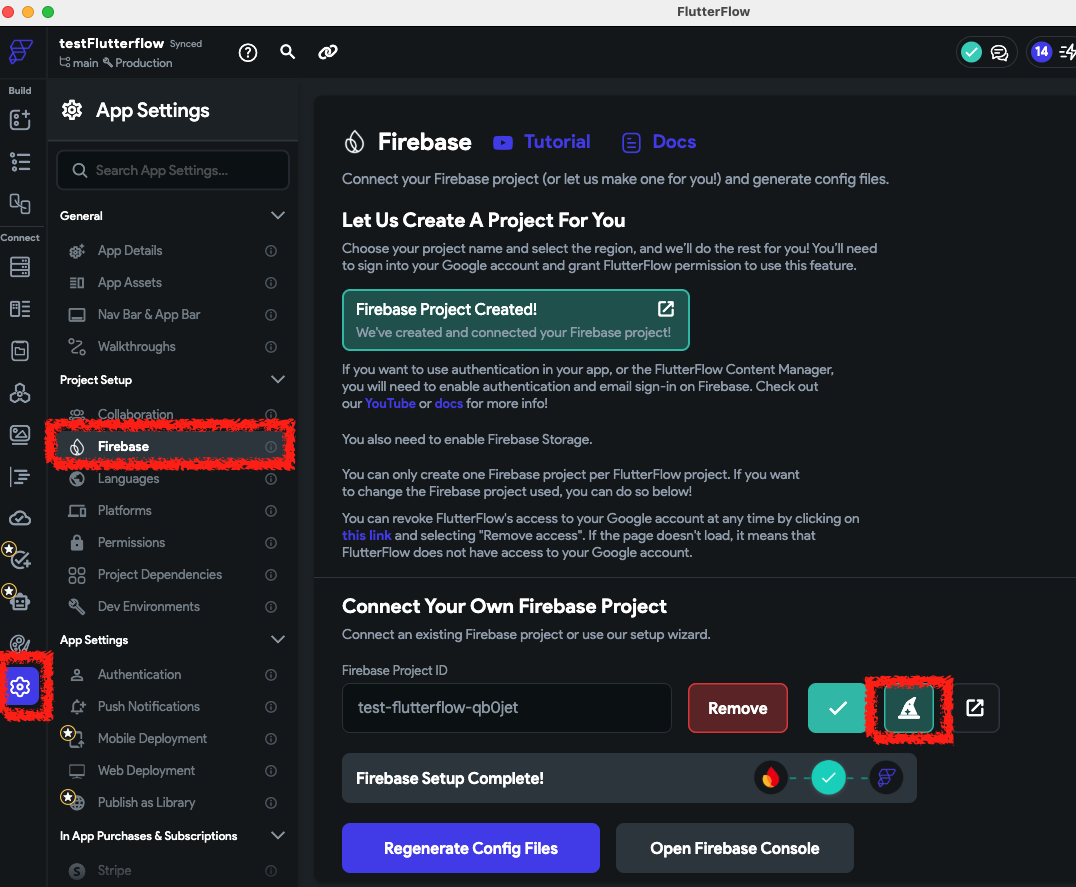1076x887 pixels.
Task: Click info icon next to Authentication
Action: tap(271, 675)
